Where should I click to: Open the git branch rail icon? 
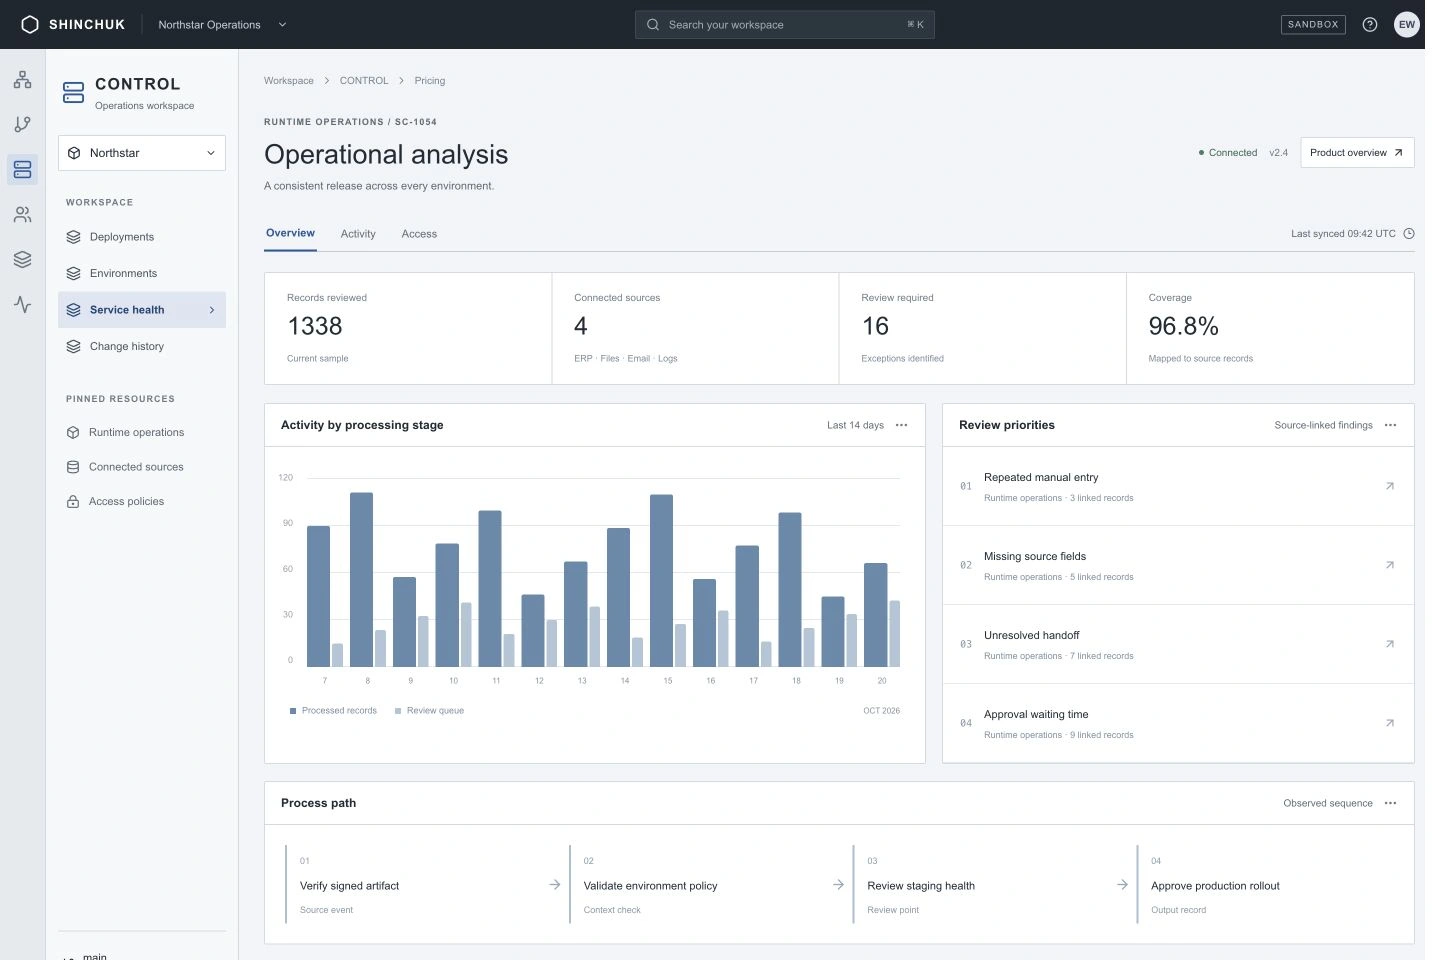22,124
